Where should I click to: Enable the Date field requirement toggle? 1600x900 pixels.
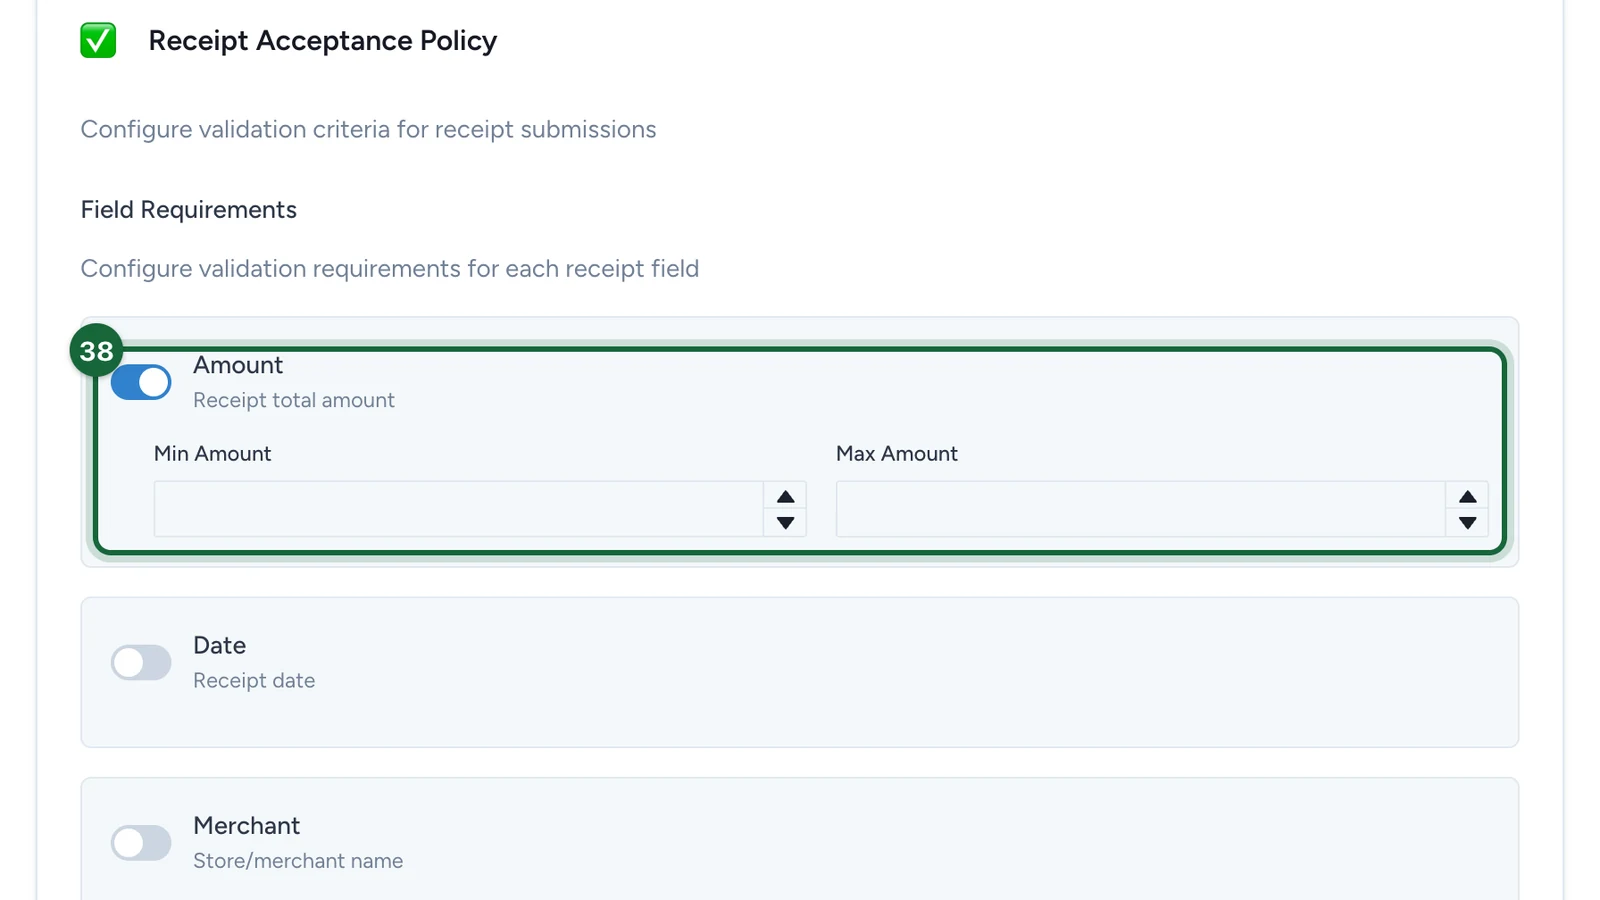pyautogui.click(x=141, y=662)
